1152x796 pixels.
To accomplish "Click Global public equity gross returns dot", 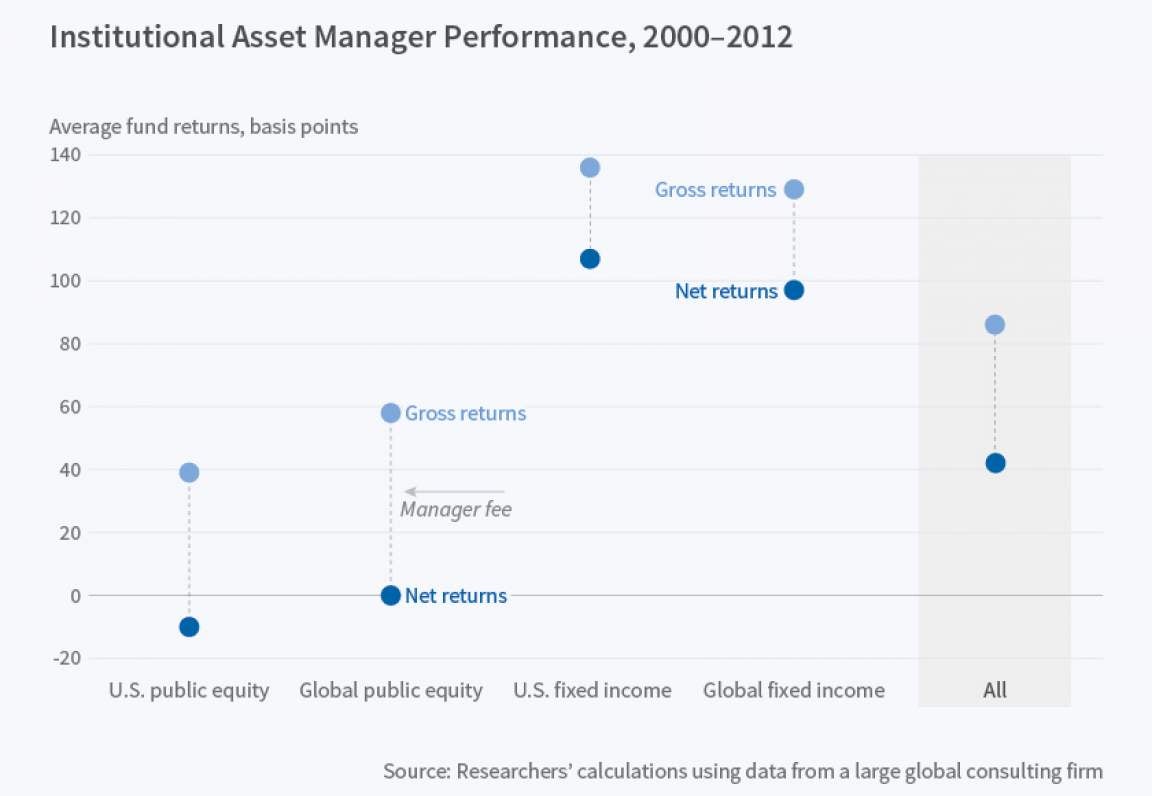I will [x=391, y=413].
